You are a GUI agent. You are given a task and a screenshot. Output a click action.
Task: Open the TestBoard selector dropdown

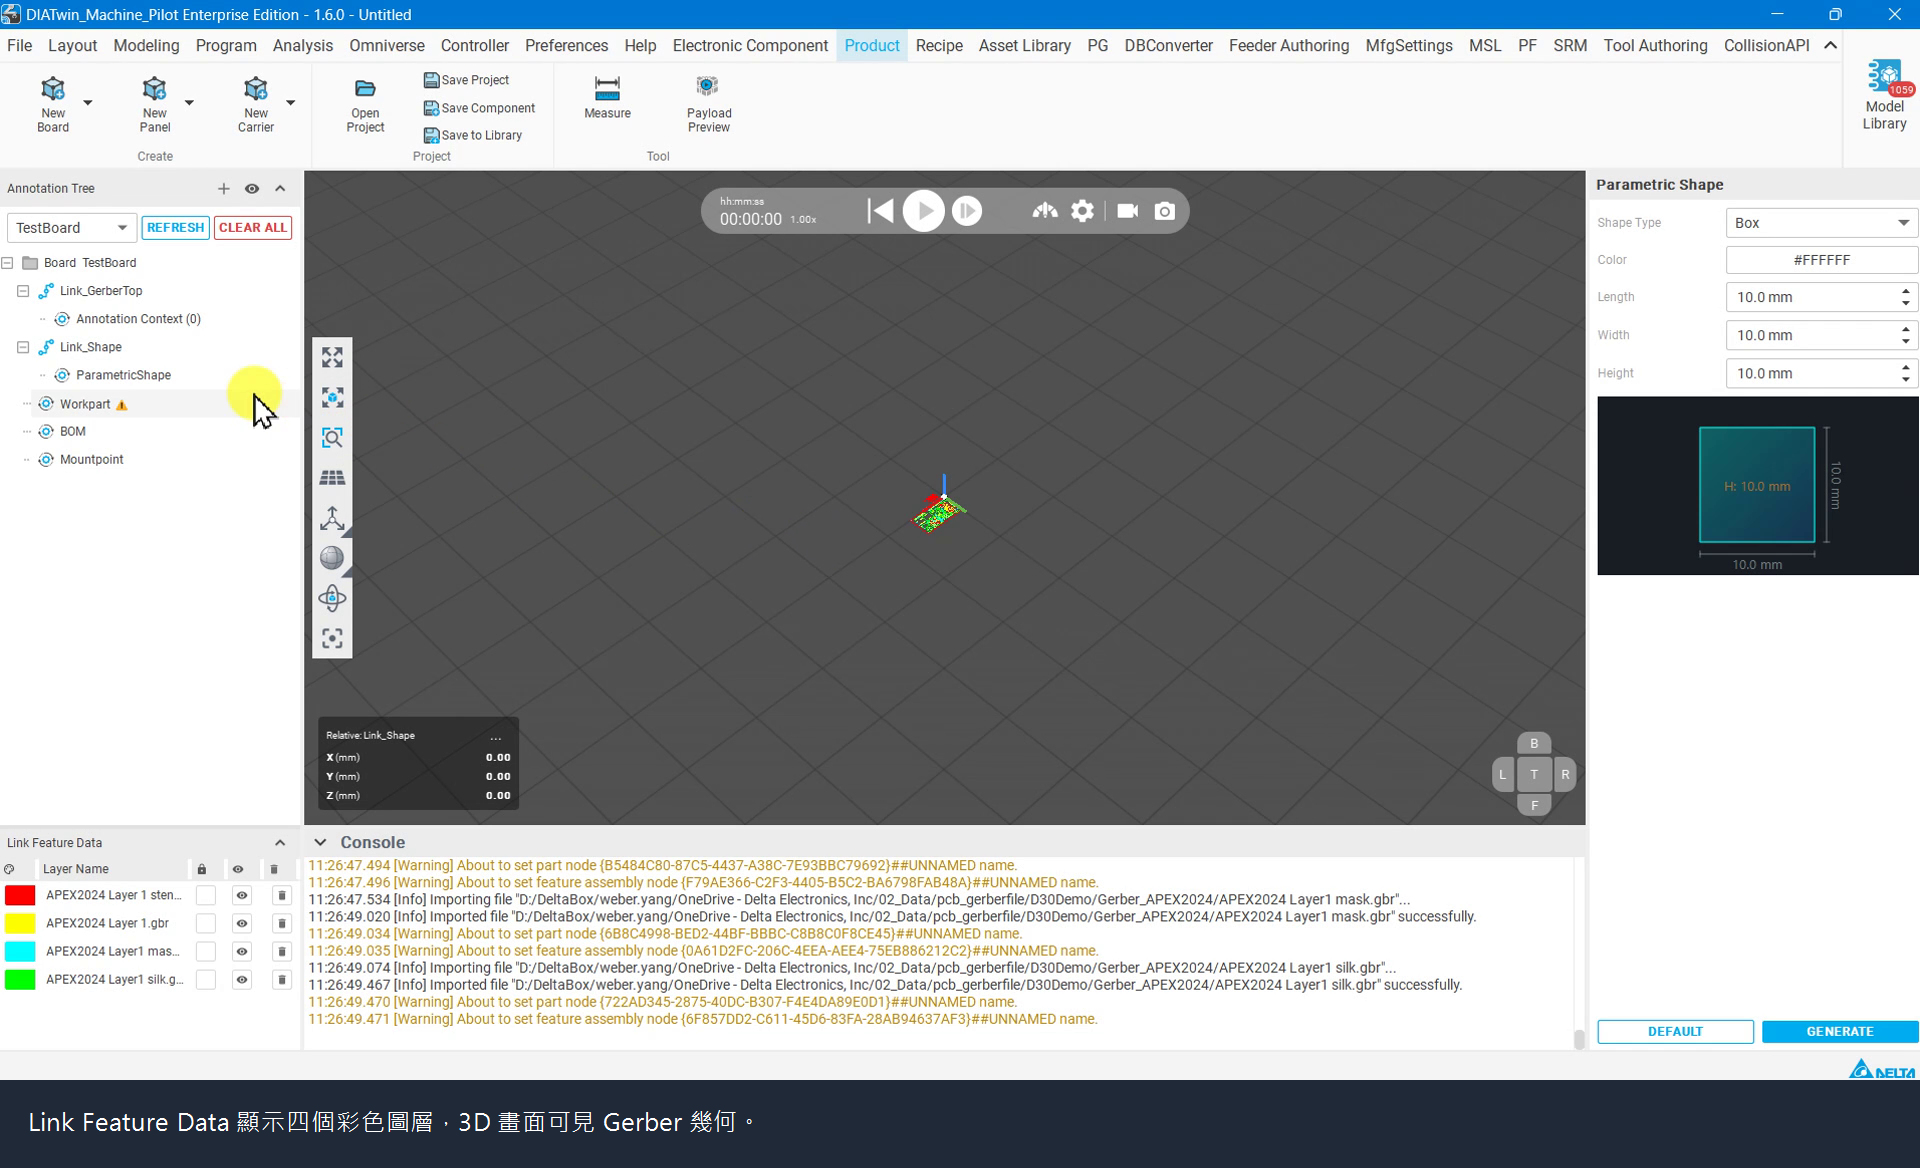coord(71,228)
